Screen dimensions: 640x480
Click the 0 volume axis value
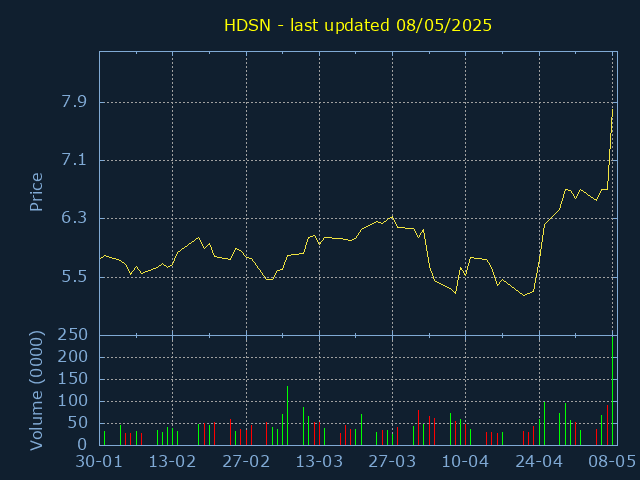83,445
